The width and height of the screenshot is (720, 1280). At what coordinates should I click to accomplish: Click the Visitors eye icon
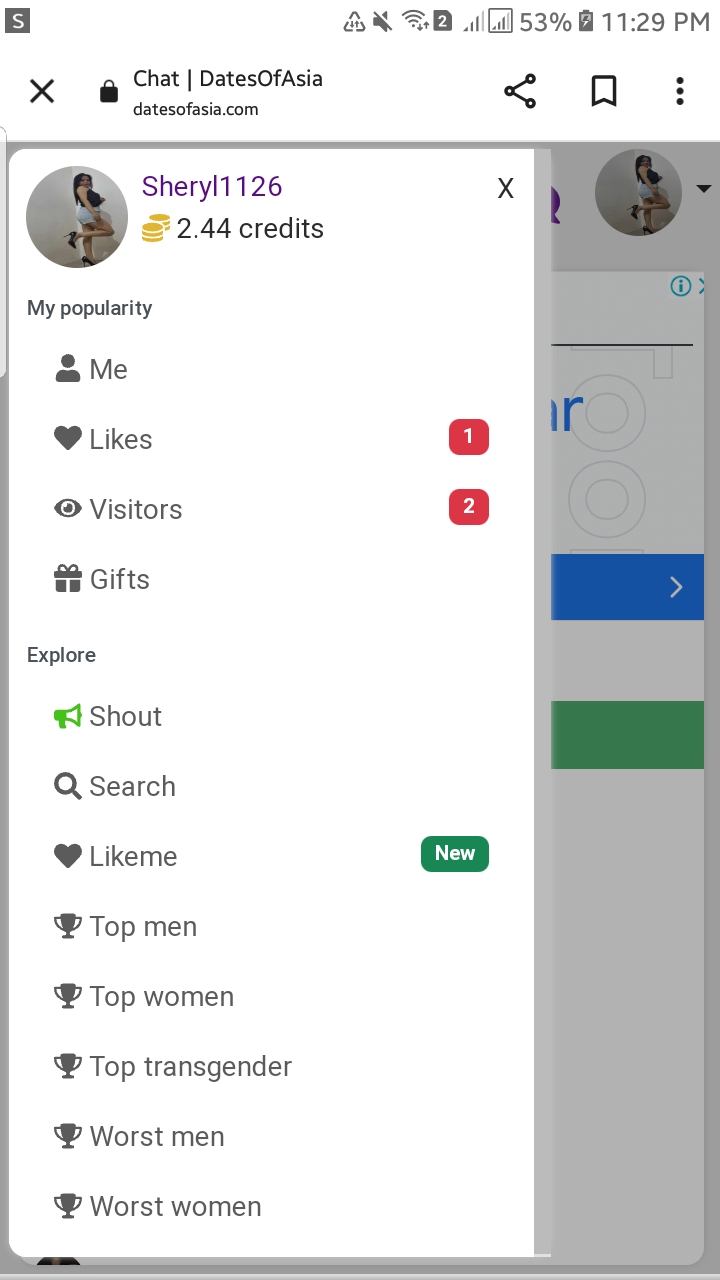(67, 509)
